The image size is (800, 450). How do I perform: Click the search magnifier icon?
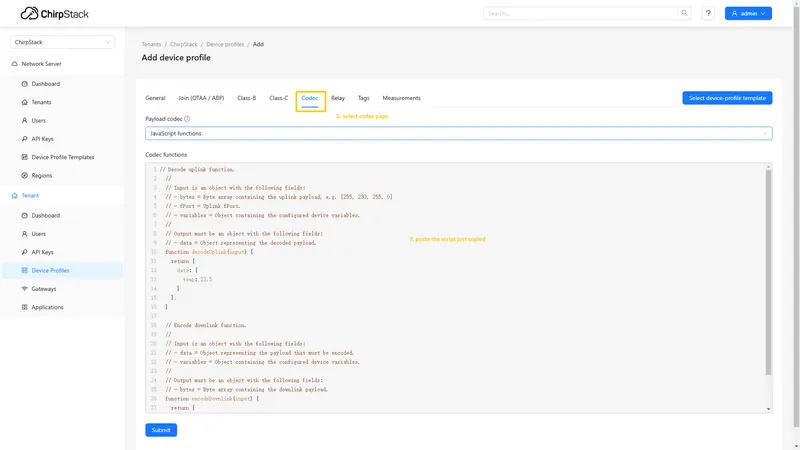tap(684, 13)
